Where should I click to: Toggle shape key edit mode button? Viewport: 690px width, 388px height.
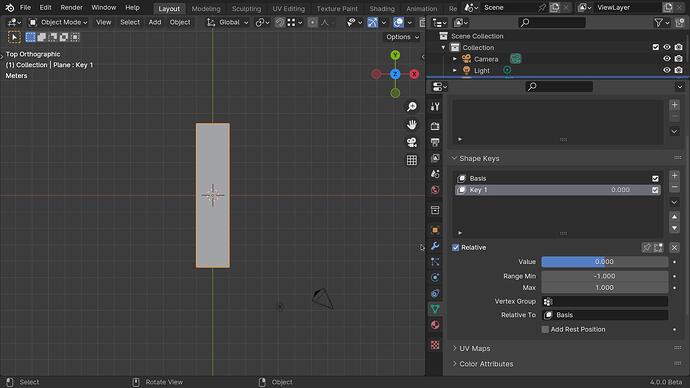pos(658,248)
